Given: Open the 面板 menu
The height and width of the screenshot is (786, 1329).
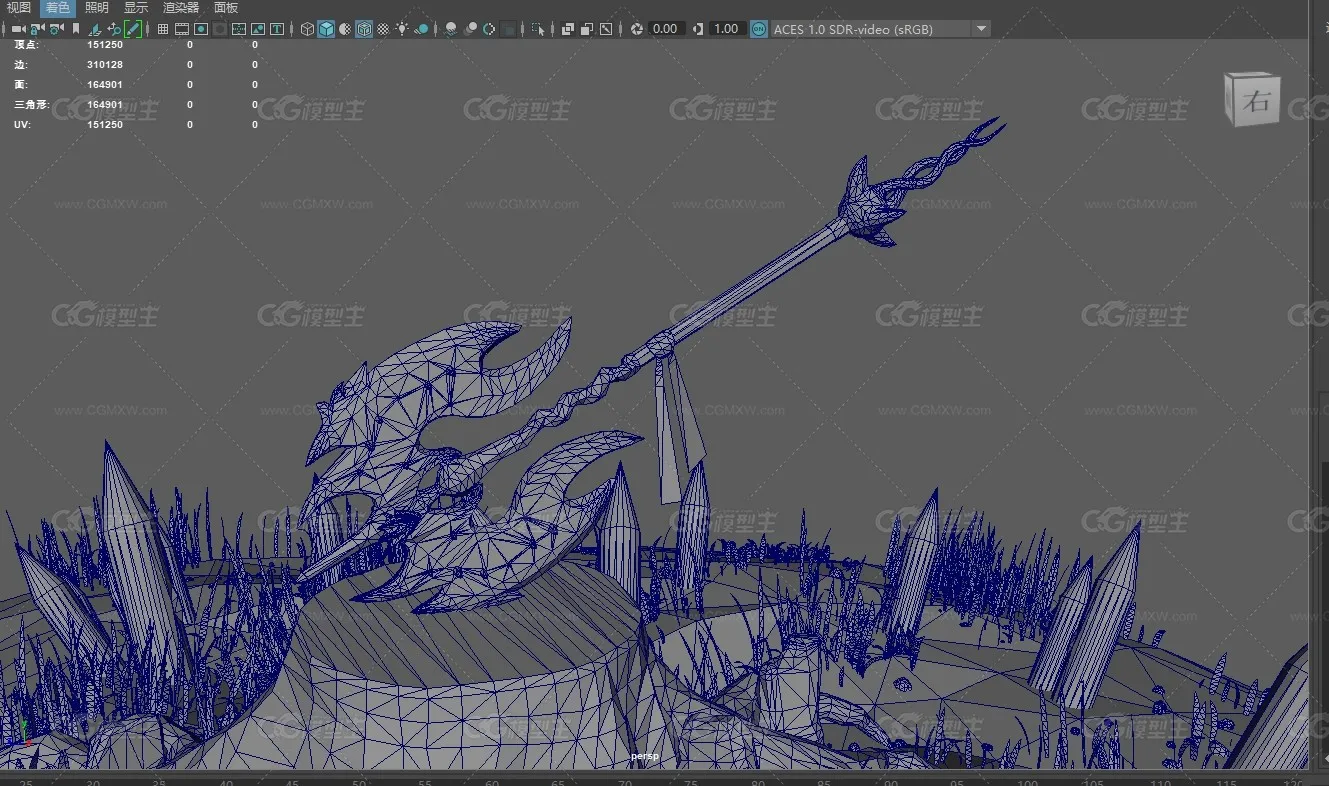Looking at the screenshot, I should 226,8.
